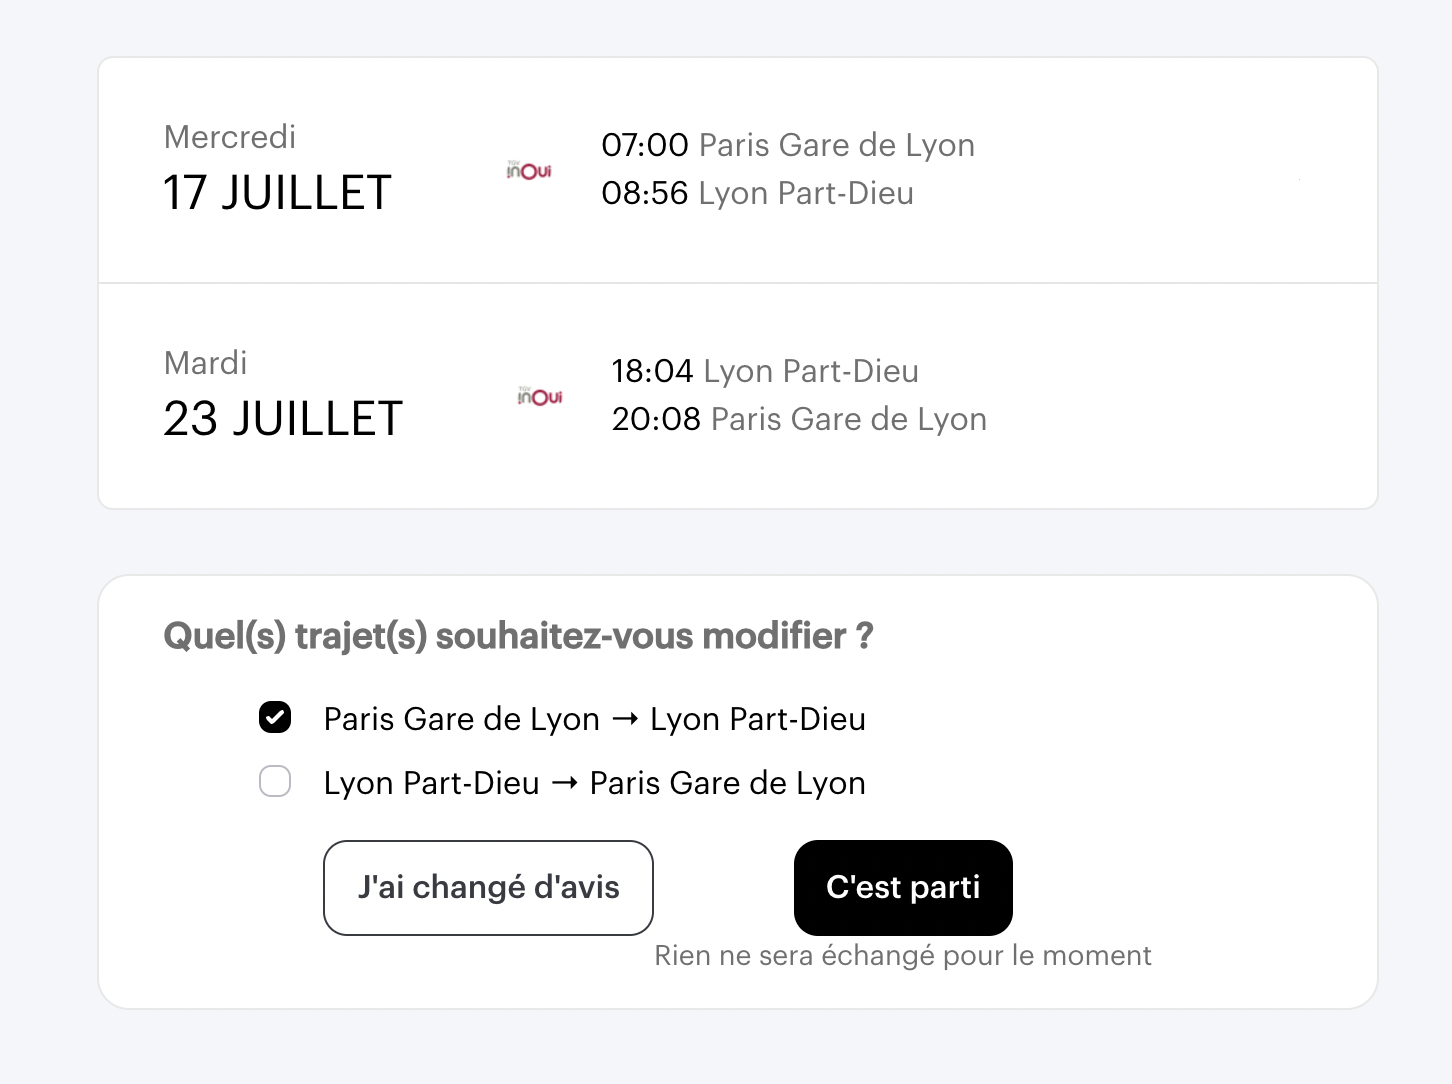The width and height of the screenshot is (1452, 1084).
Task: Click the "Rien ne sera échangé pour le moment" note
Action: click(x=902, y=956)
